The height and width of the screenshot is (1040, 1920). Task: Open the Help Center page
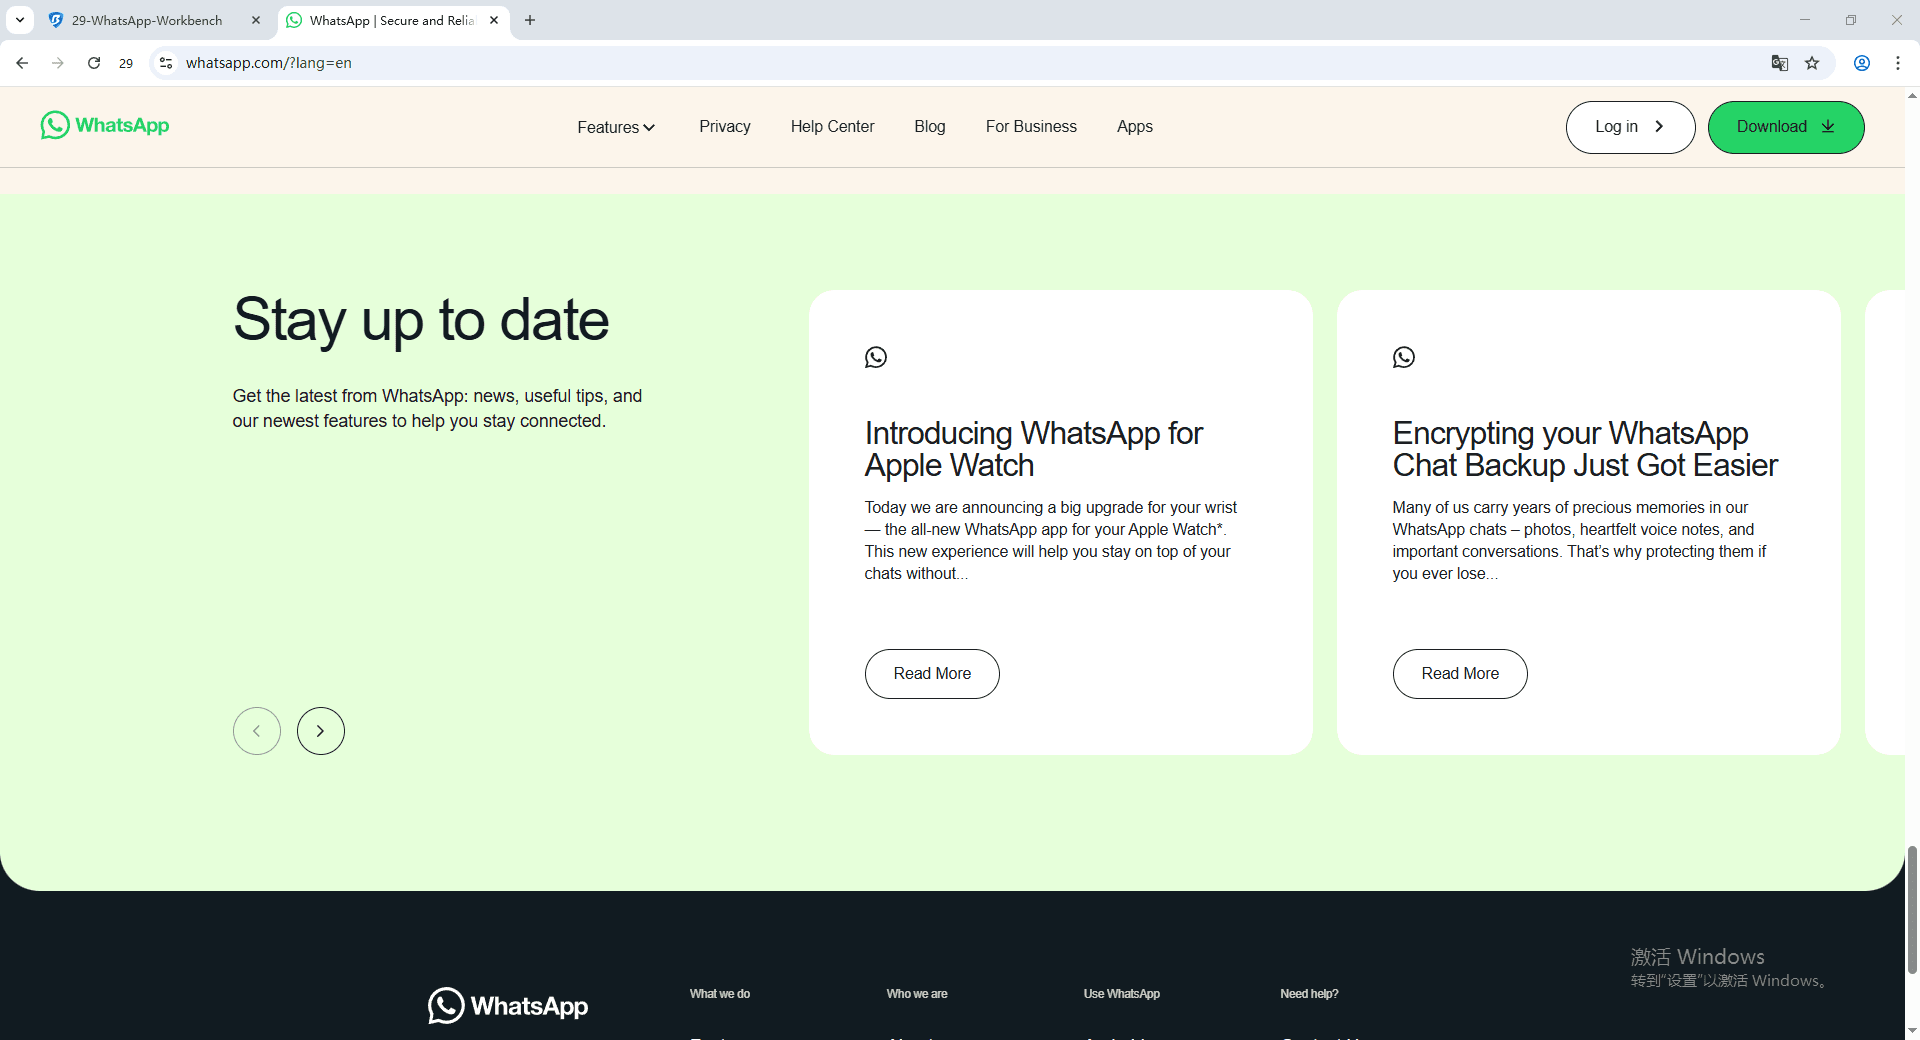pos(832,126)
